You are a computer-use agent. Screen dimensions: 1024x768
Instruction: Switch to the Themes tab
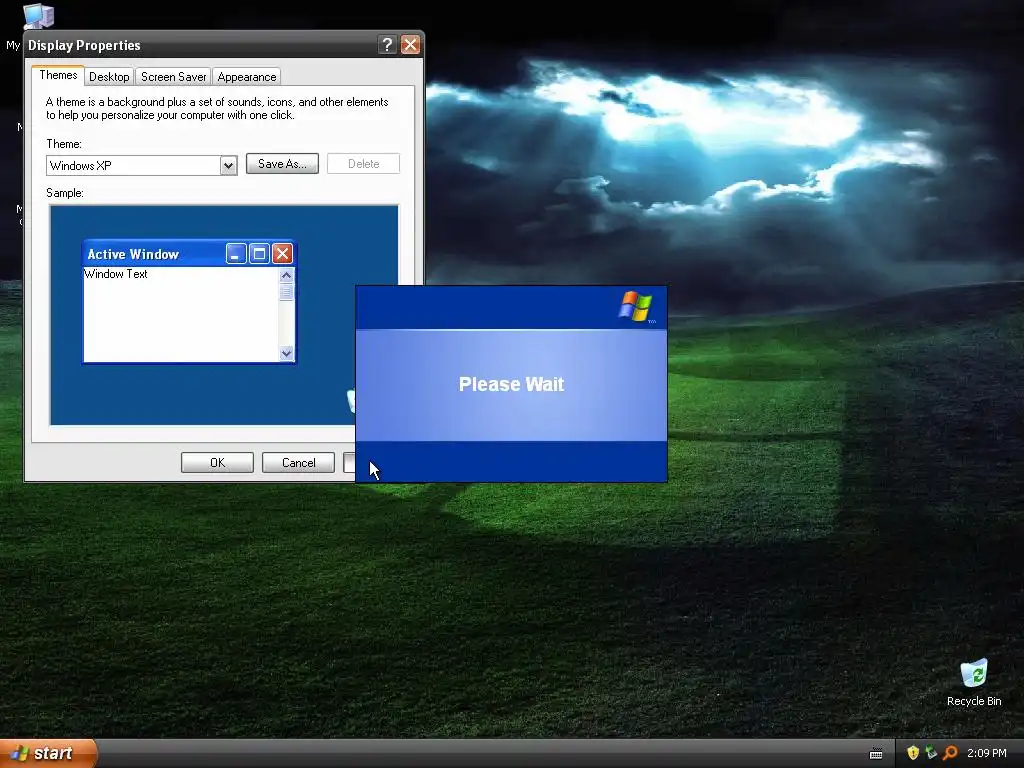click(58, 75)
